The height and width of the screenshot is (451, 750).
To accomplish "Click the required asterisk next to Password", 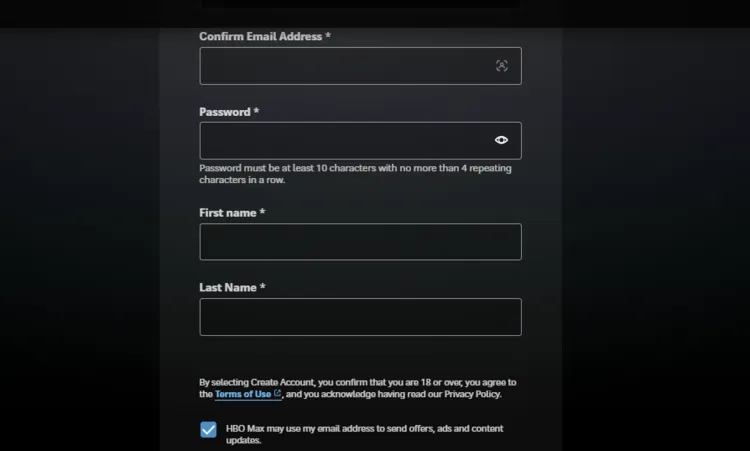I will (256, 112).
